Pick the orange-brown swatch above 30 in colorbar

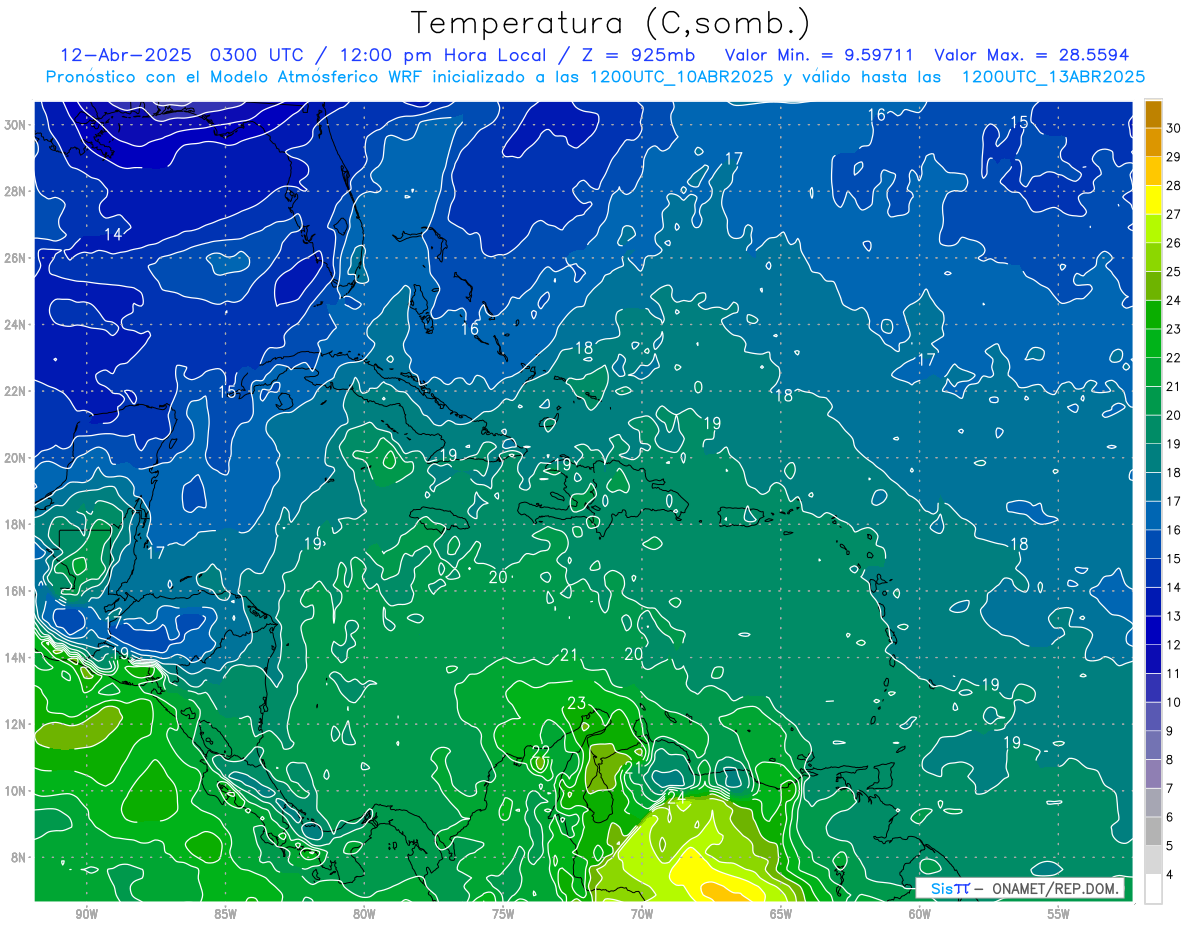(x=1153, y=115)
